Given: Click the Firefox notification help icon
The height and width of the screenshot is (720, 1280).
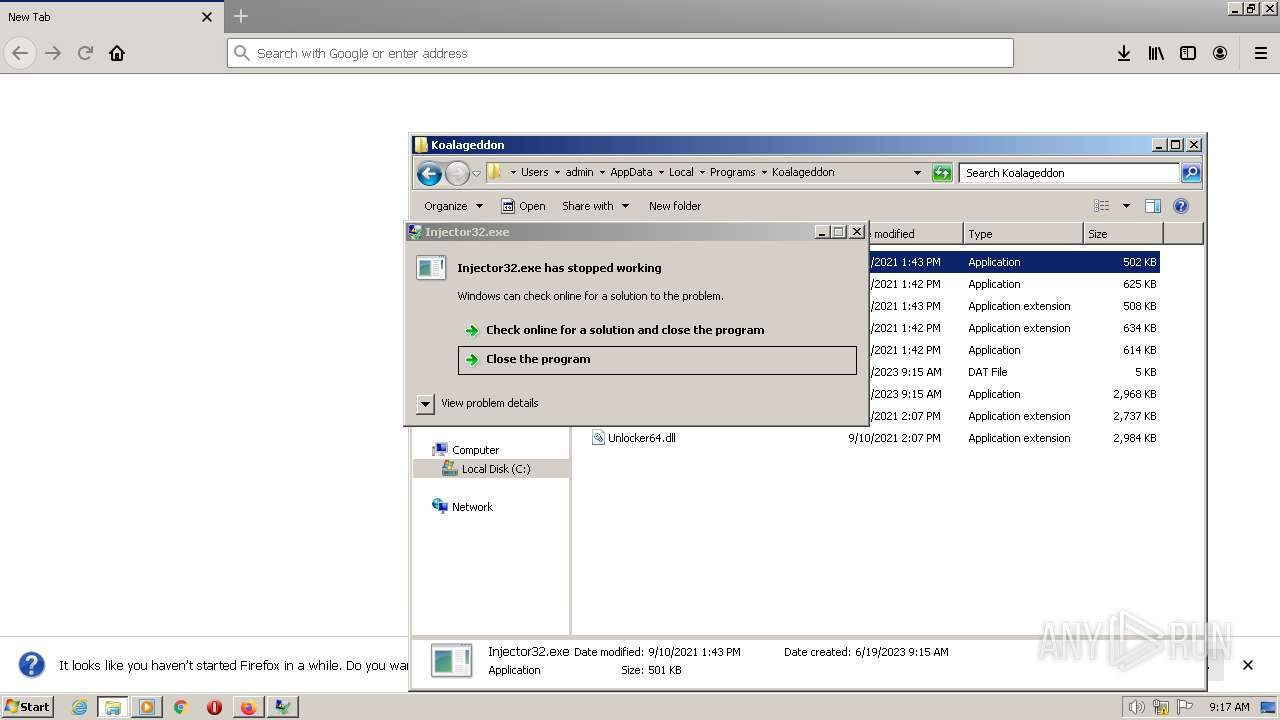Looking at the screenshot, I should 32,665.
